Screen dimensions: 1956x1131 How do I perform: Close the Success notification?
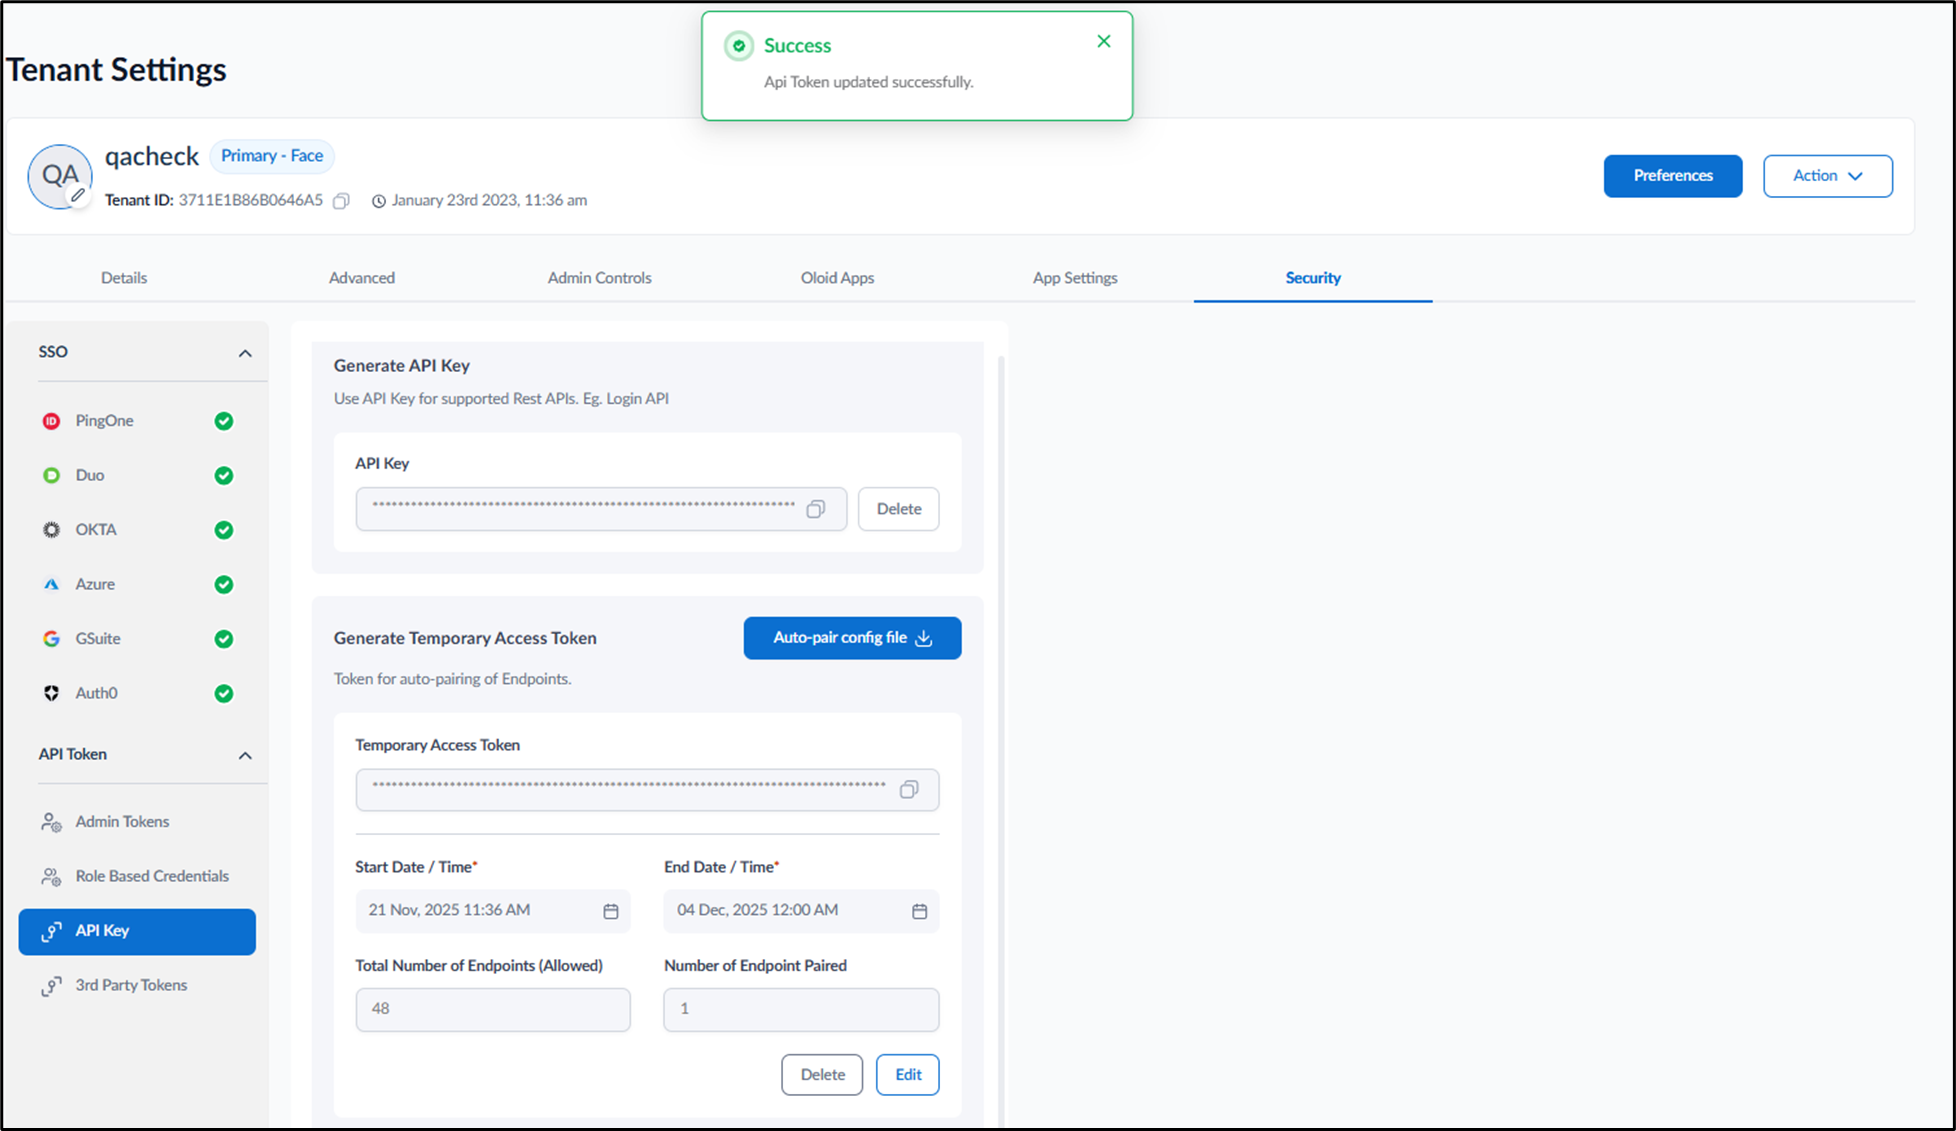click(1104, 41)
